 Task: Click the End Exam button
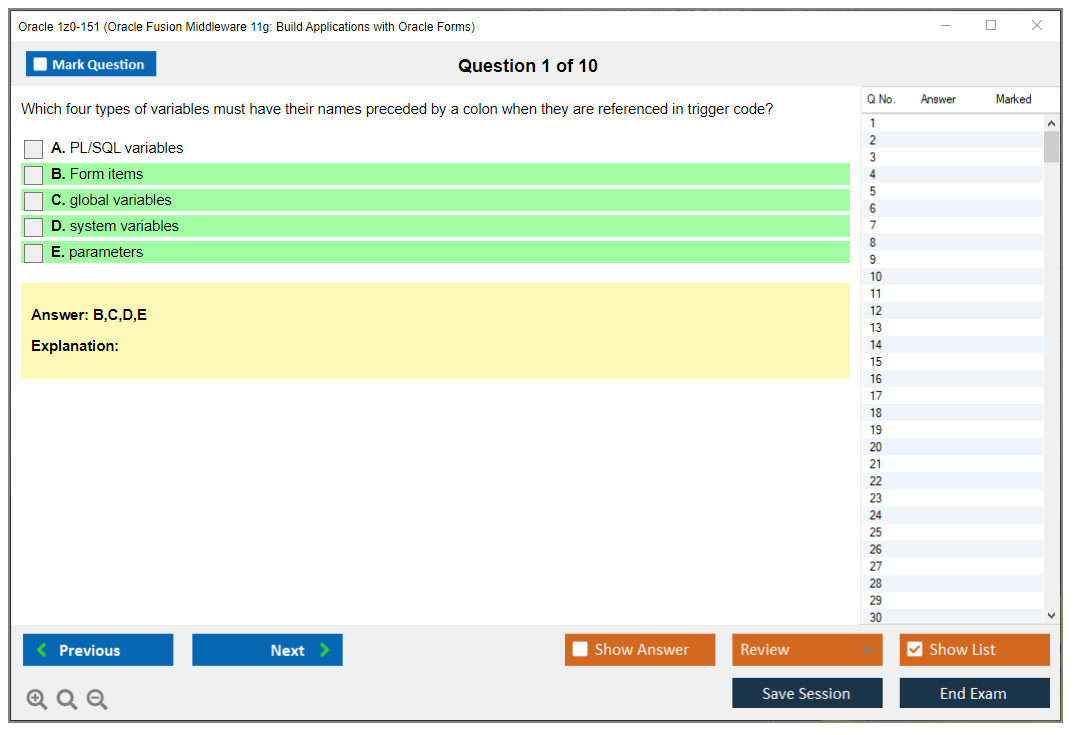(974, 693)
